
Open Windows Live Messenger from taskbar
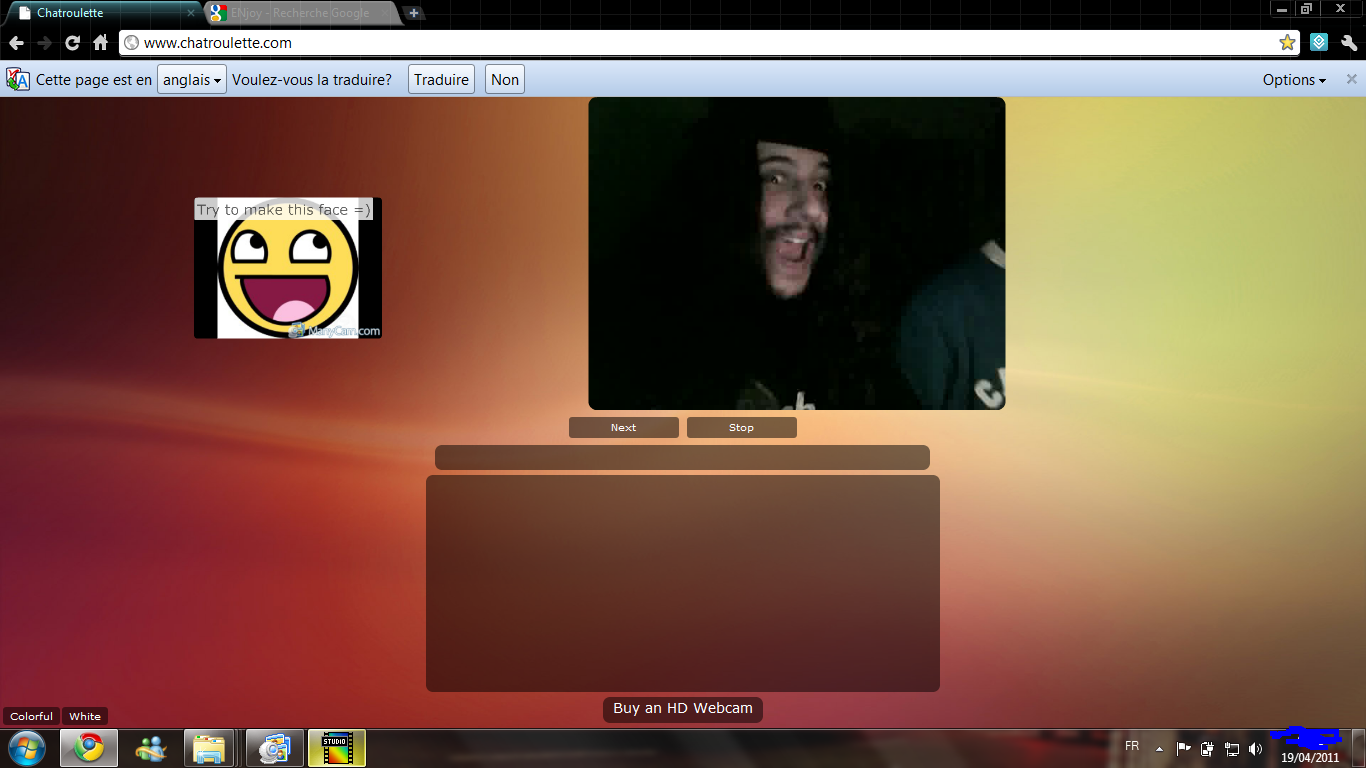tap(151, 748)
